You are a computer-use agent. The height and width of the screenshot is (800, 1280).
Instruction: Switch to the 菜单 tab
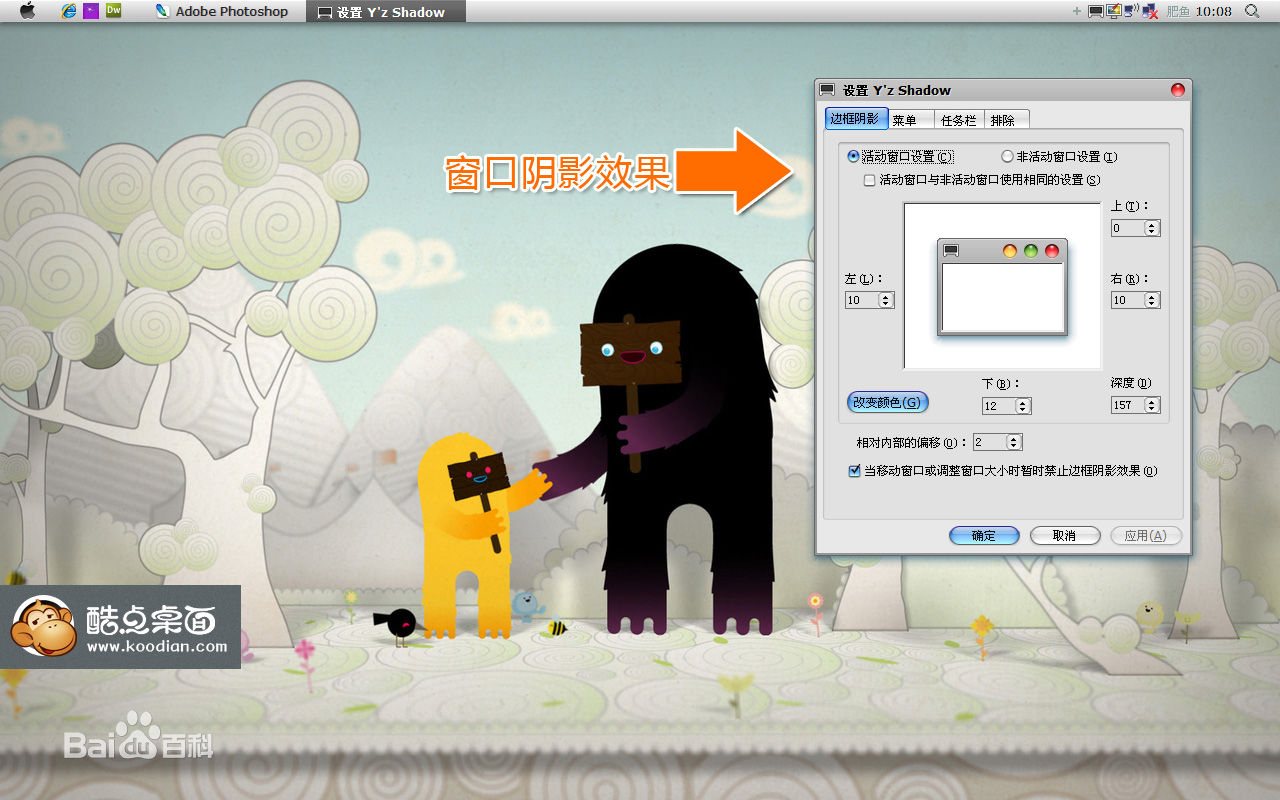click(x=910, y=120)
